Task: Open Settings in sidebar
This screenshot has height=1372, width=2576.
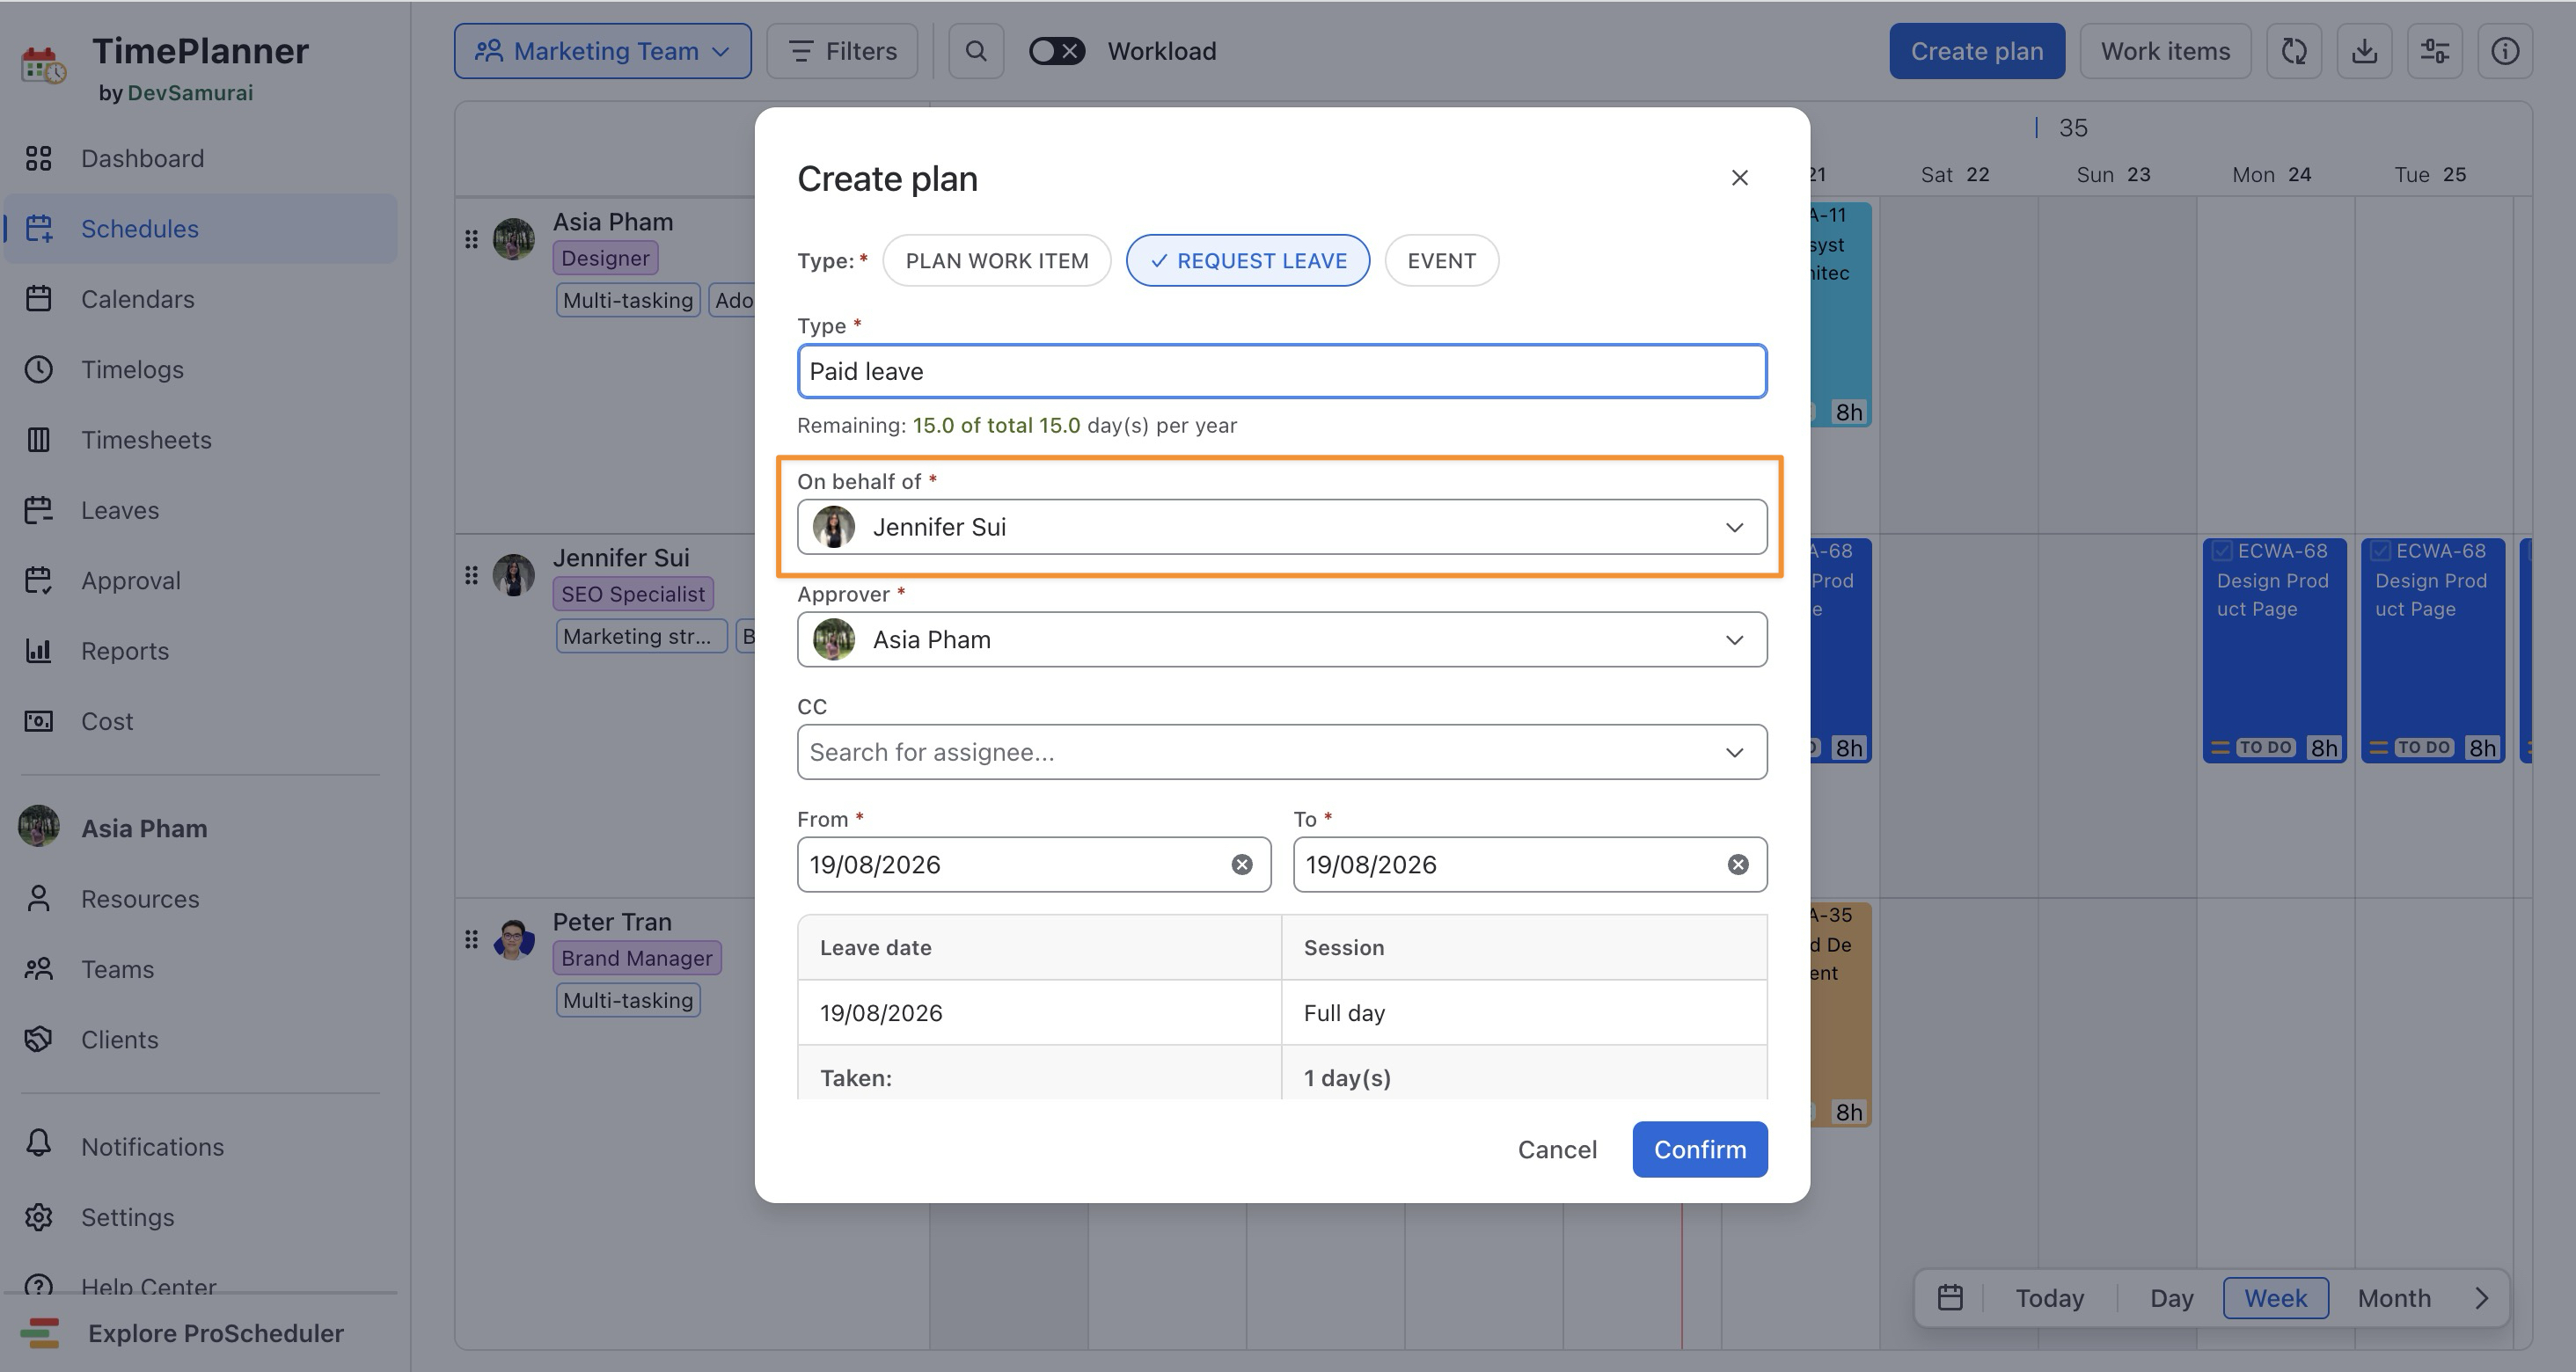Action: tap(200, 1217)
